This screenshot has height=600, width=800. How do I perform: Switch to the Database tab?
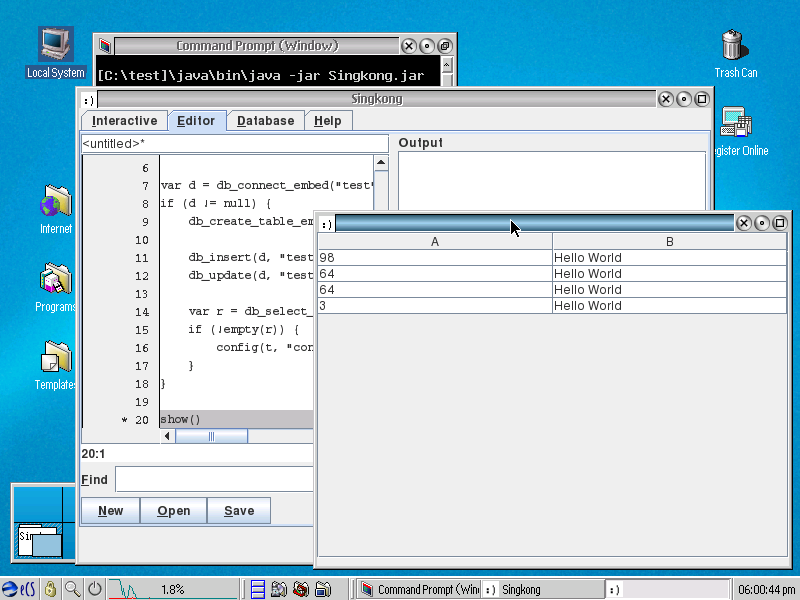tap(265, 121)
